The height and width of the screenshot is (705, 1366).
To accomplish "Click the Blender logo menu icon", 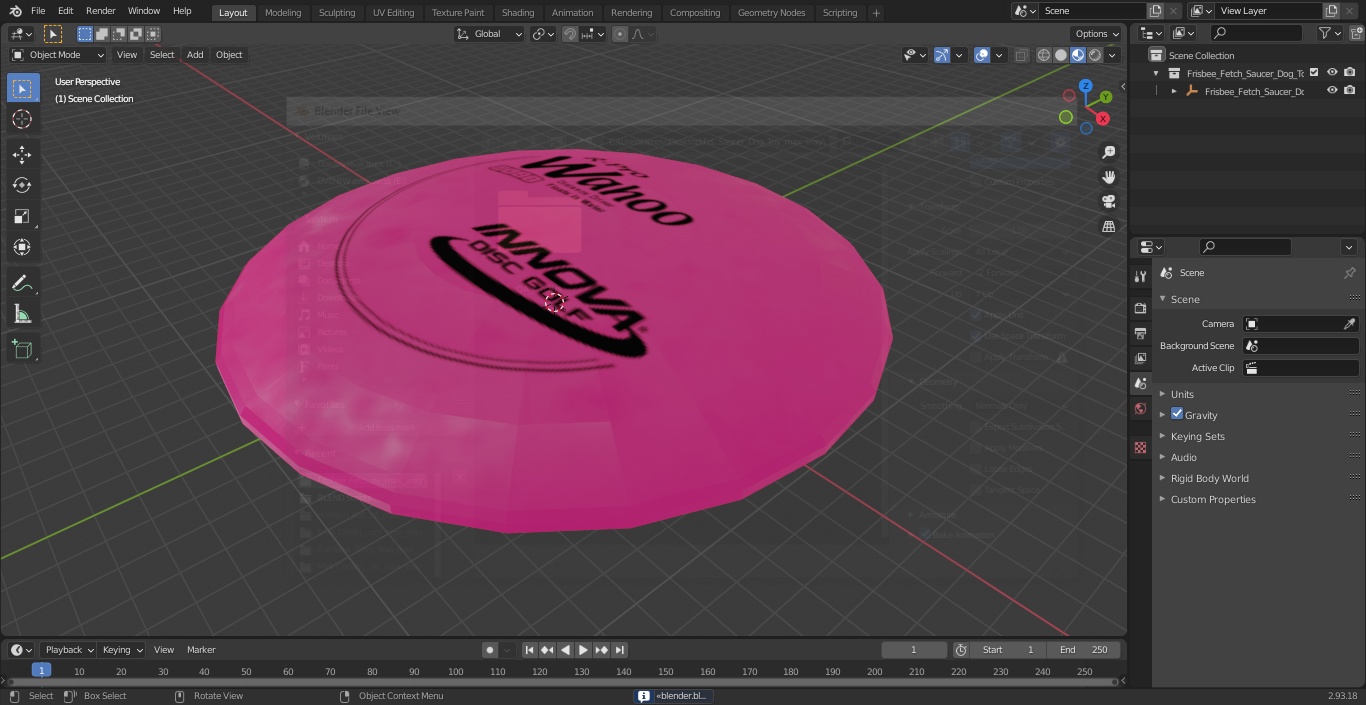I will [x=15, y=11].
